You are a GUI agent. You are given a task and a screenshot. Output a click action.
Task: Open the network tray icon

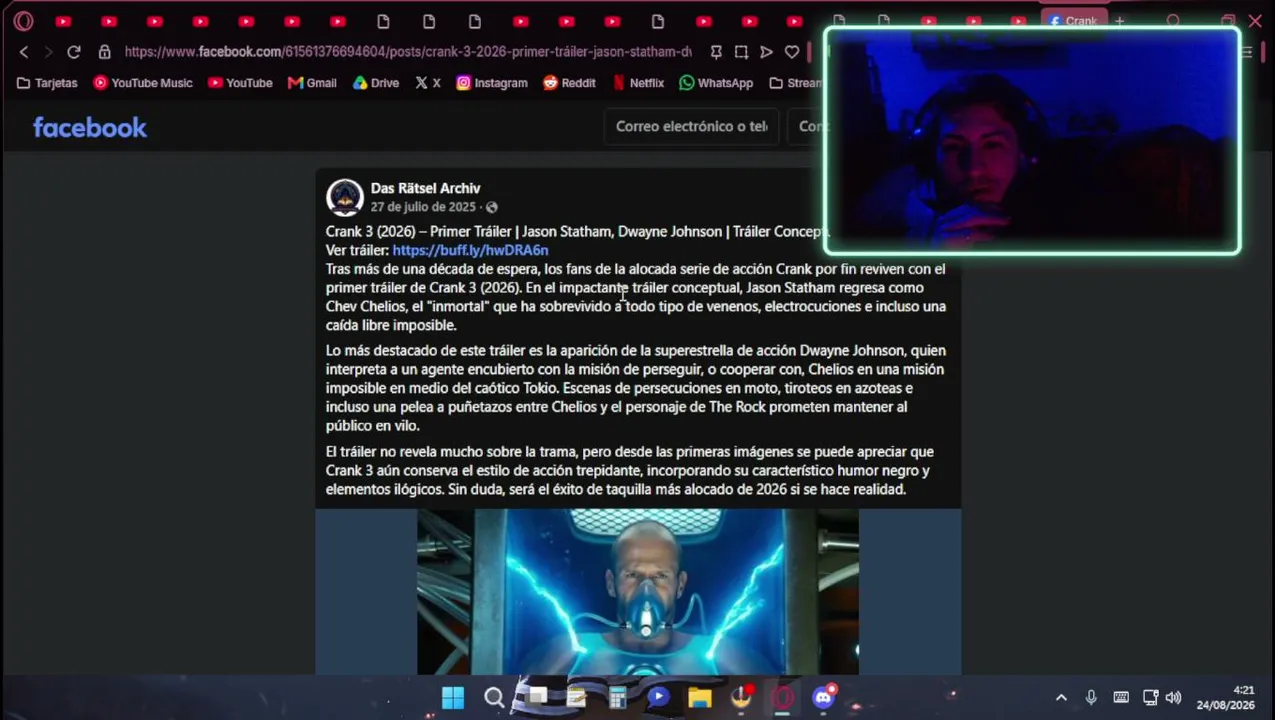click(1150, 697)
